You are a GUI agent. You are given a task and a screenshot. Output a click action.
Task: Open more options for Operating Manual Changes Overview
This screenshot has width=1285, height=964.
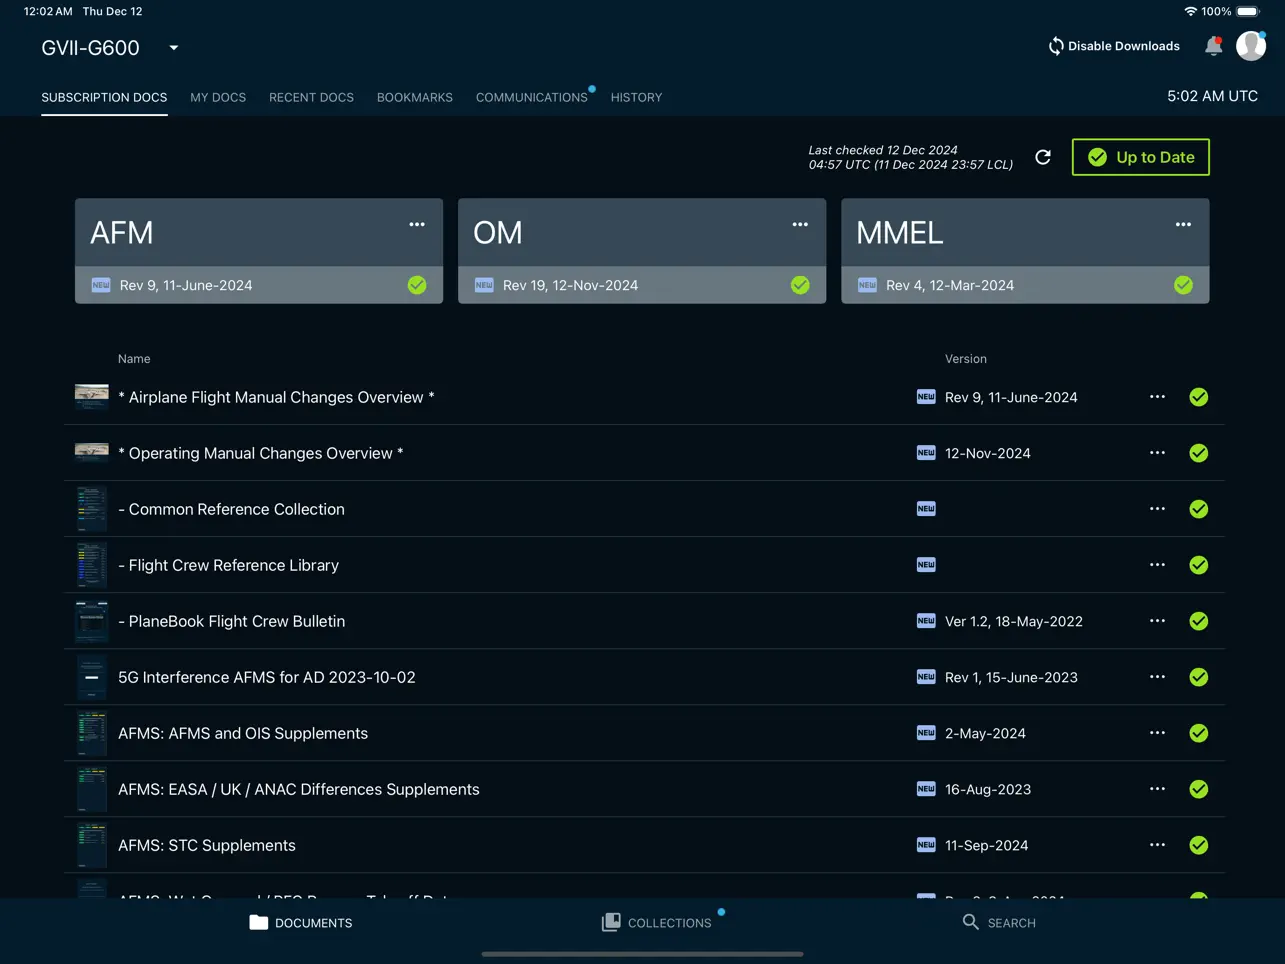tap(1157, 453)
